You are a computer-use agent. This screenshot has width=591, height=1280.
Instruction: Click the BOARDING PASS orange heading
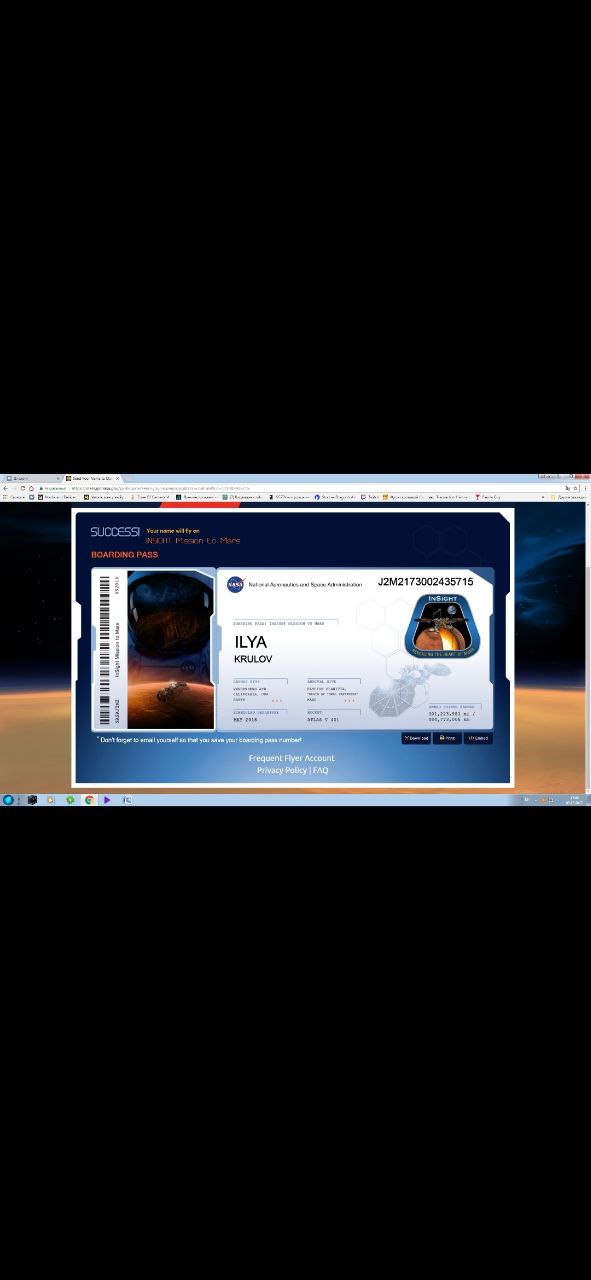coord(124,554)
